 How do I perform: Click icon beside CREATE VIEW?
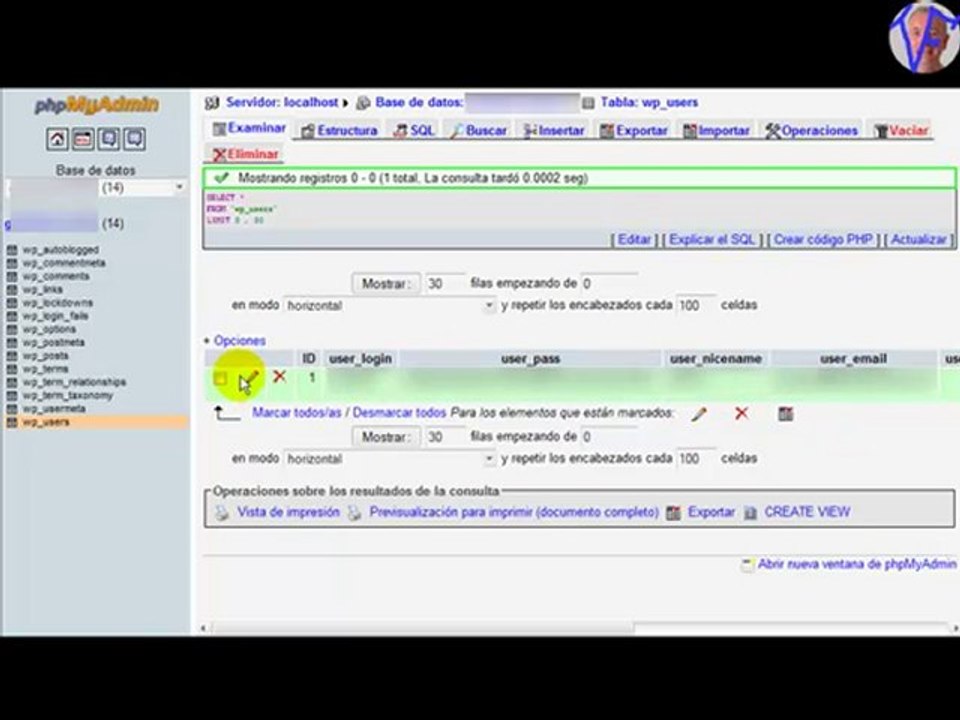pos(750,513)
